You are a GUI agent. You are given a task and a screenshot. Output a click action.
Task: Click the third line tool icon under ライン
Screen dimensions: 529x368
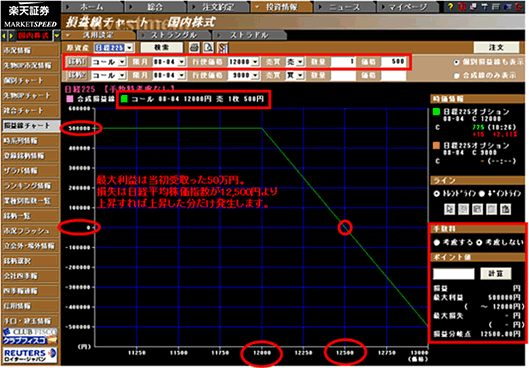click(x=477, y=209)
